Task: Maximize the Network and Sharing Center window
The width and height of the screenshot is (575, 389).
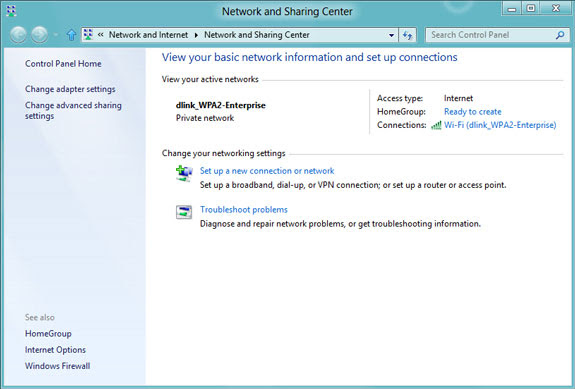Action: (531, 8)
